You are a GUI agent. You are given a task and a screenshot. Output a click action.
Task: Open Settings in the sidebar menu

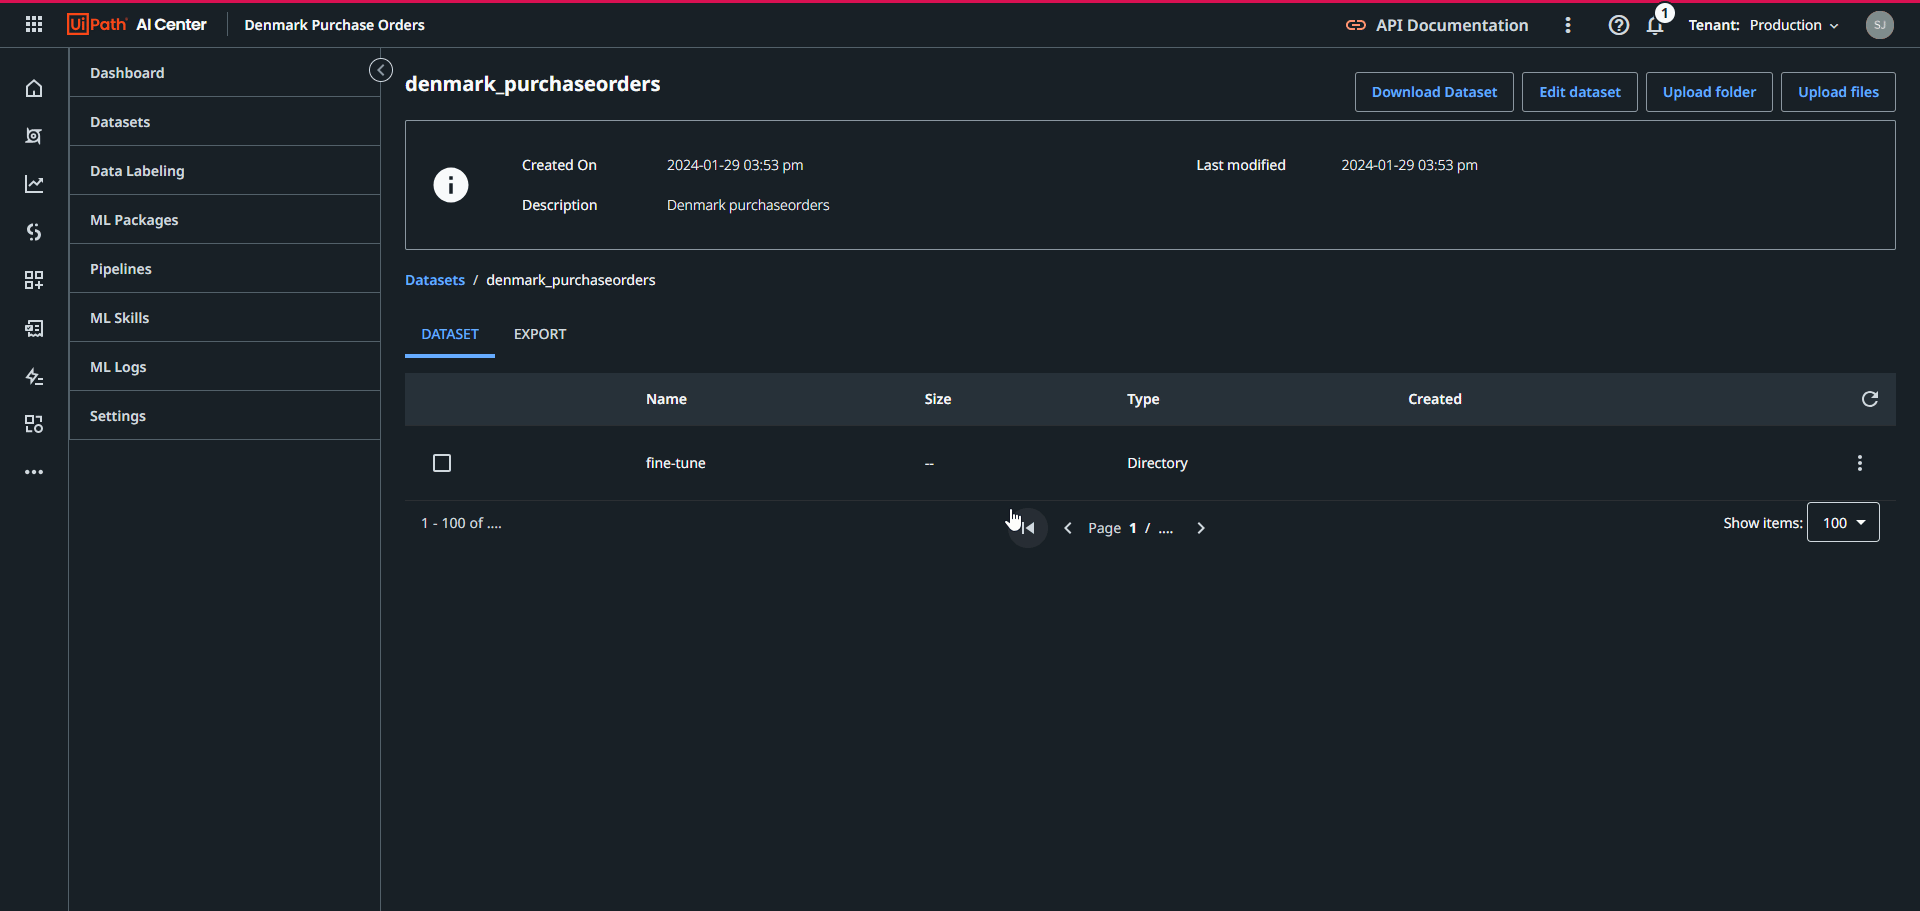[x=117, y=415]
